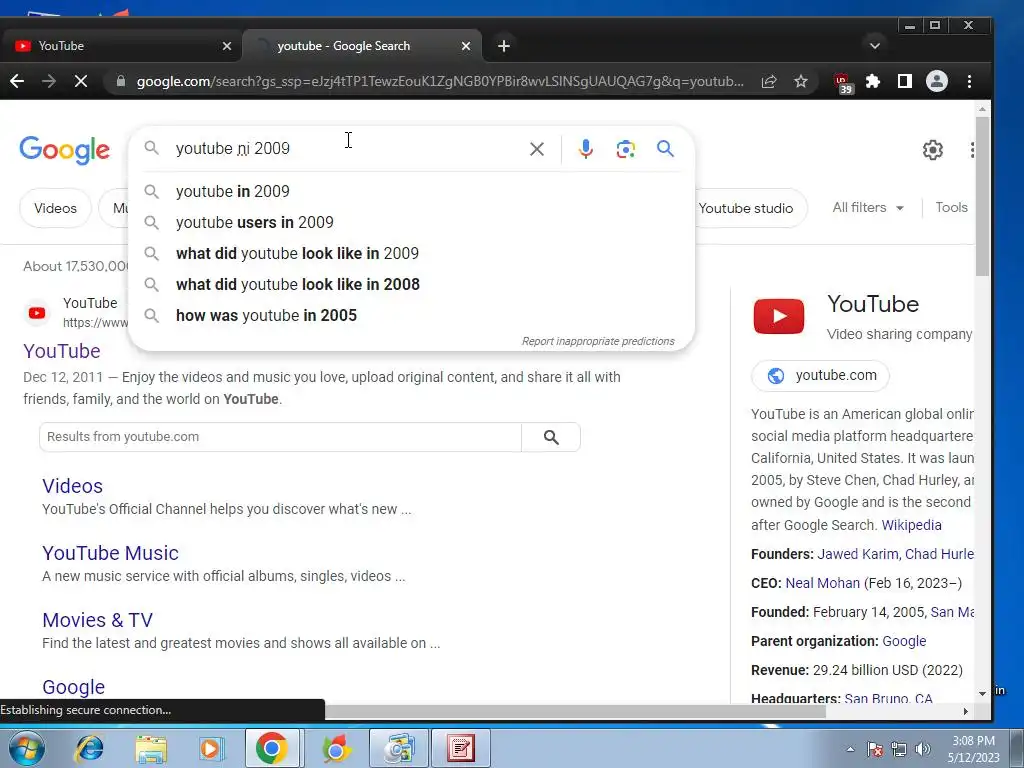Choose suggestion 'youtube in 2009'
This screenshot has height=768, width=1024.
point(411,191)
